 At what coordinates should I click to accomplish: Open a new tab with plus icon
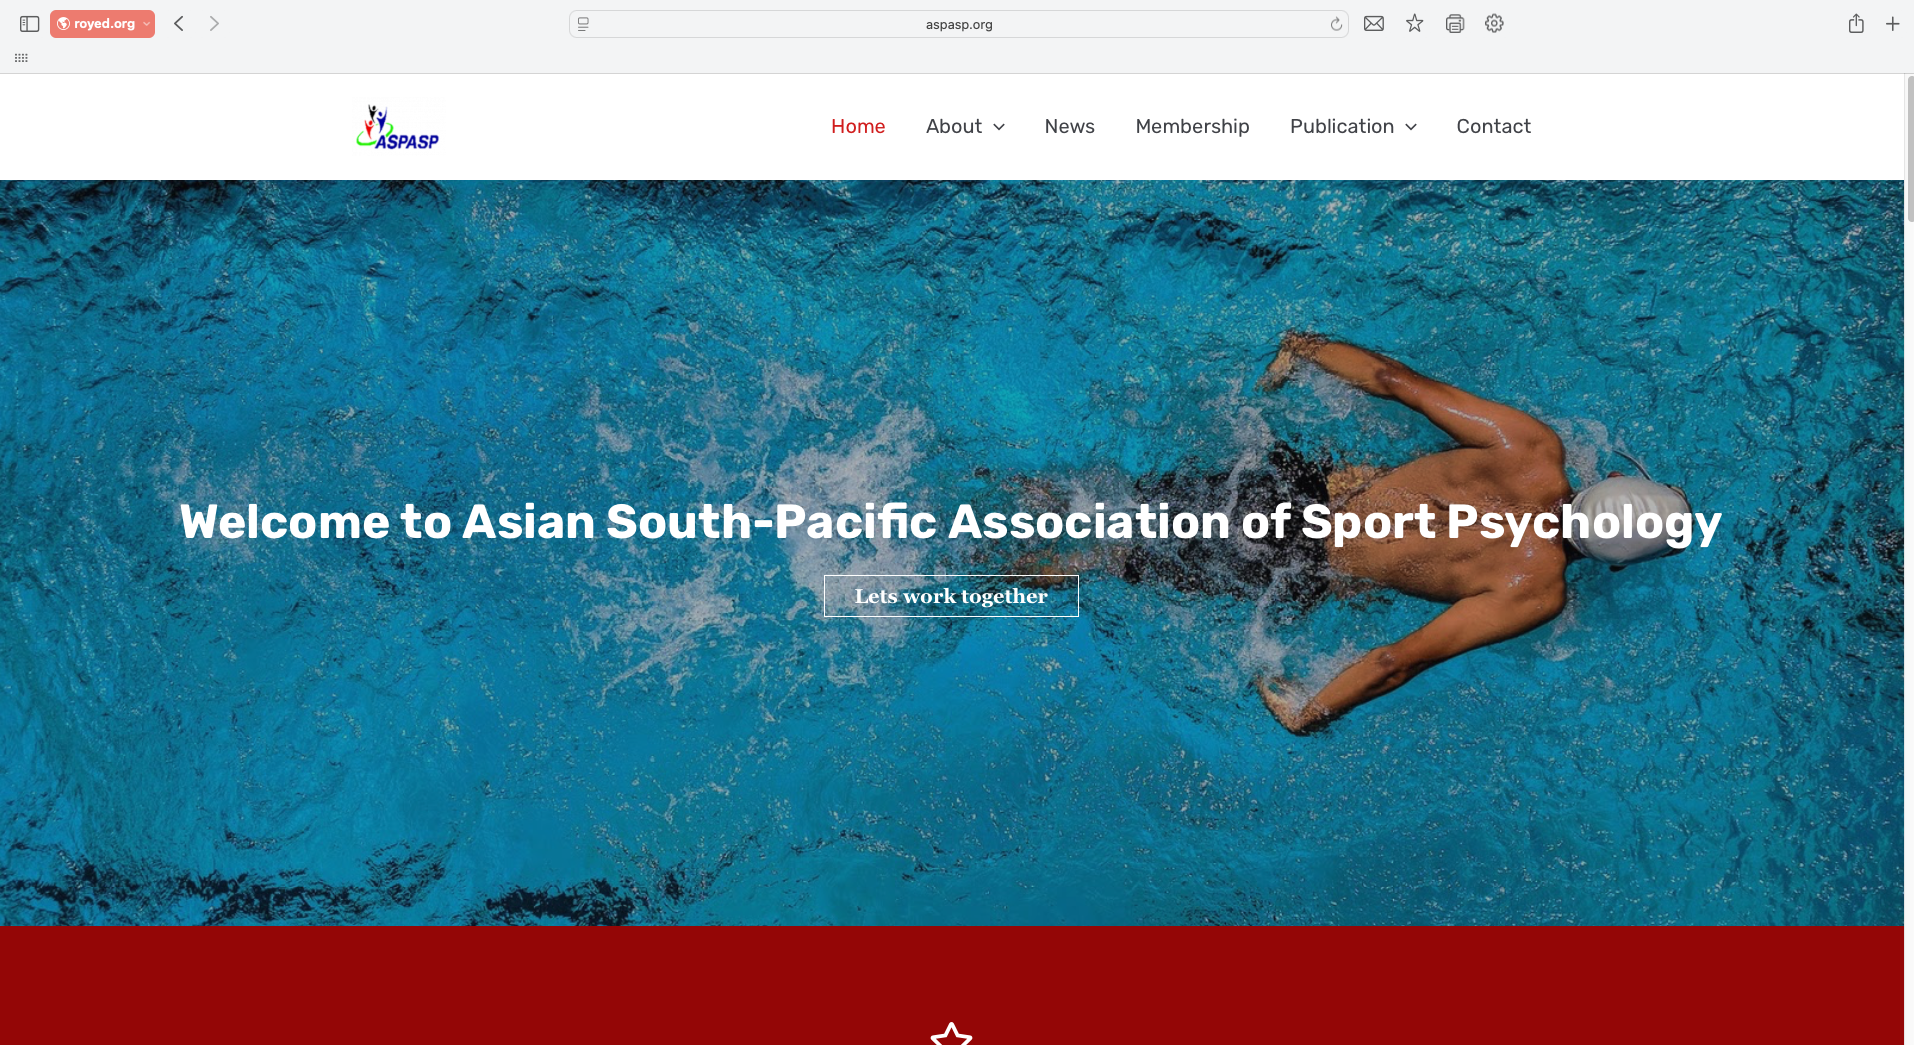pyautogui.click(x=1893, y=24)
